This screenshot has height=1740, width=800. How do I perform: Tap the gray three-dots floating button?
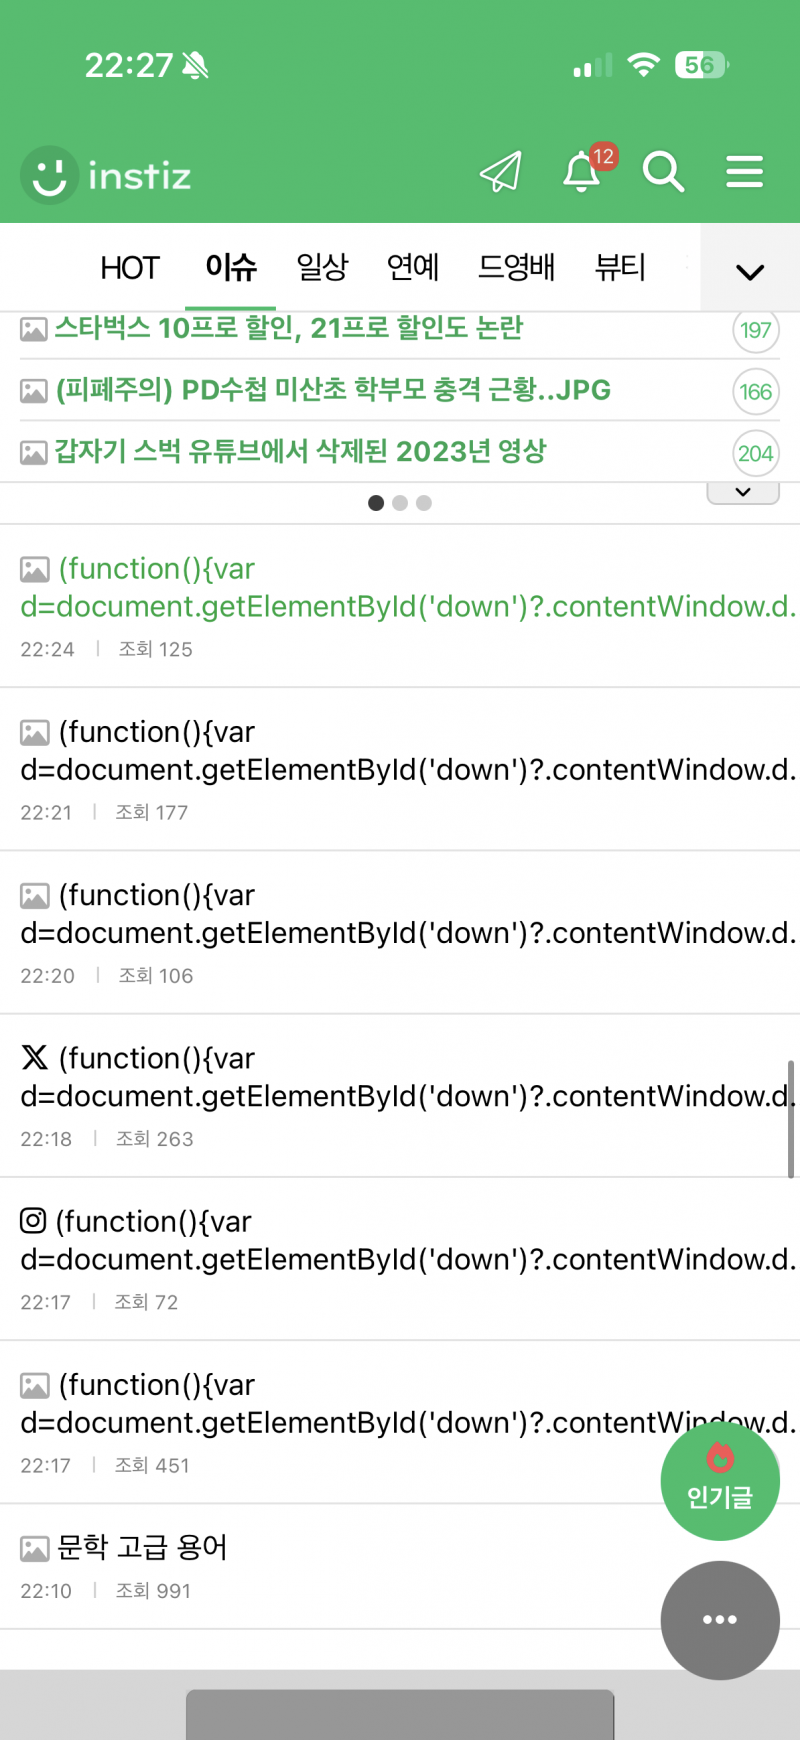(720, 1620)
